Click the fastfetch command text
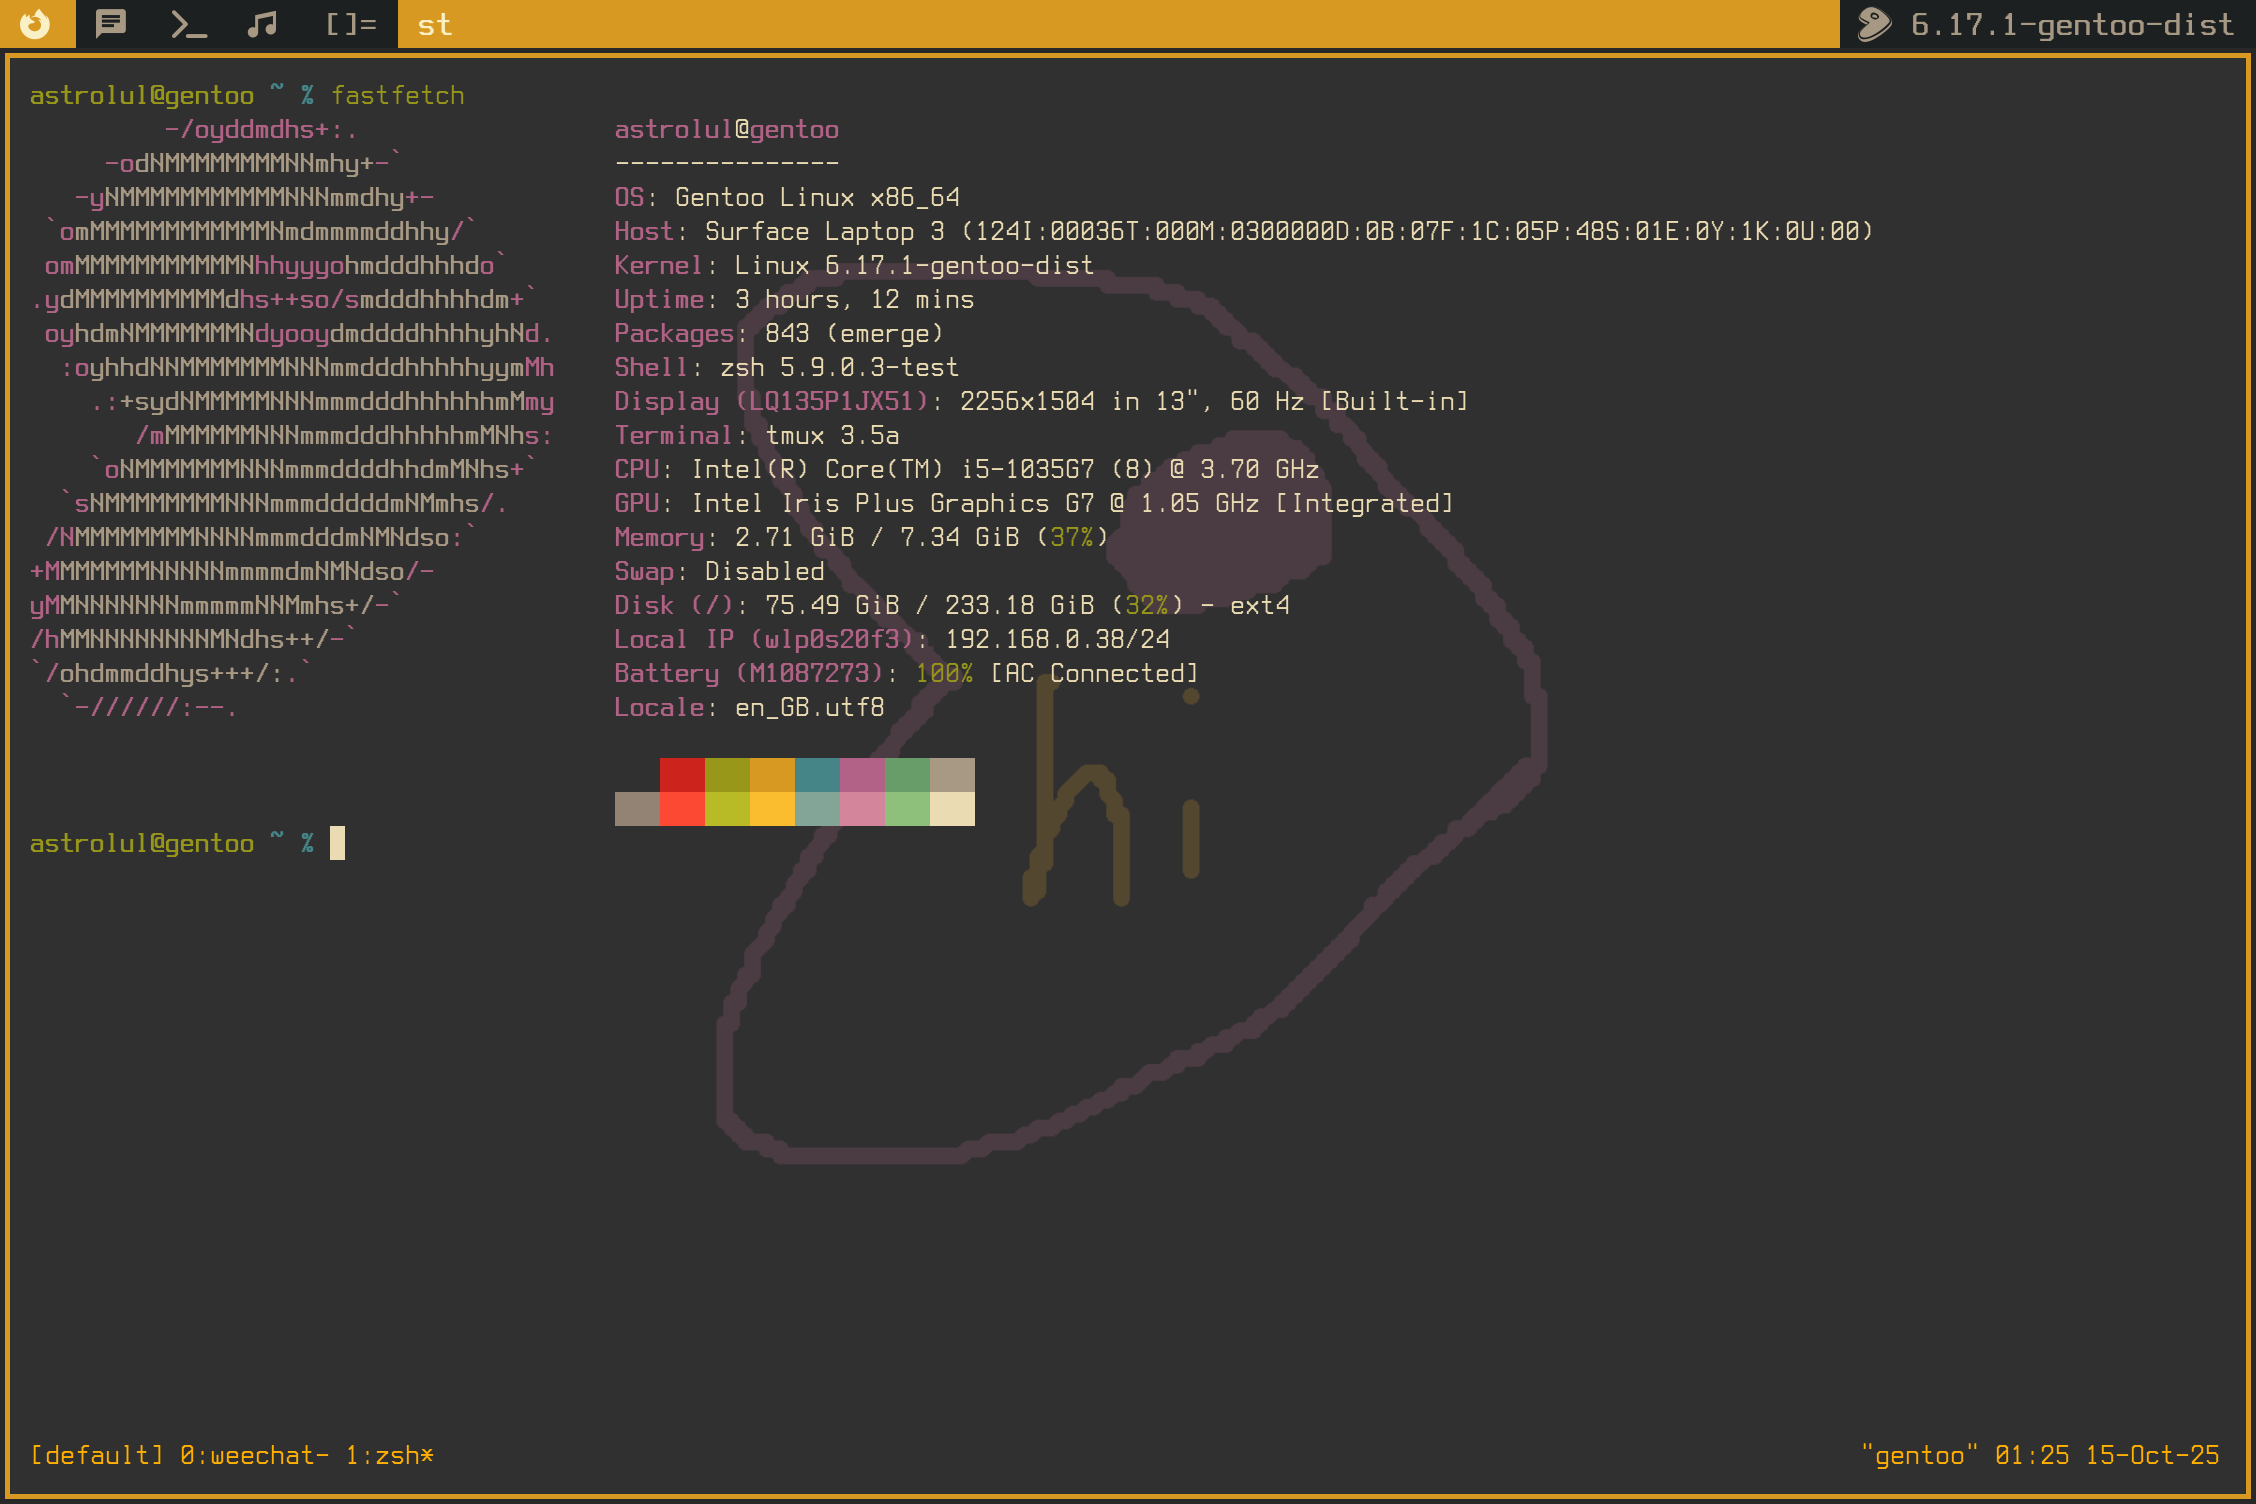The width and height of the screenshot is (2256, 1504). coord(397,95)
